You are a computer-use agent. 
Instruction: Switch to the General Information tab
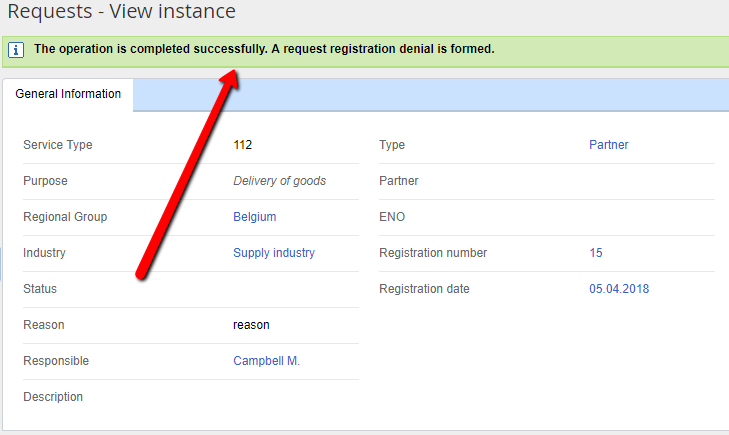[x=68, y=94]
